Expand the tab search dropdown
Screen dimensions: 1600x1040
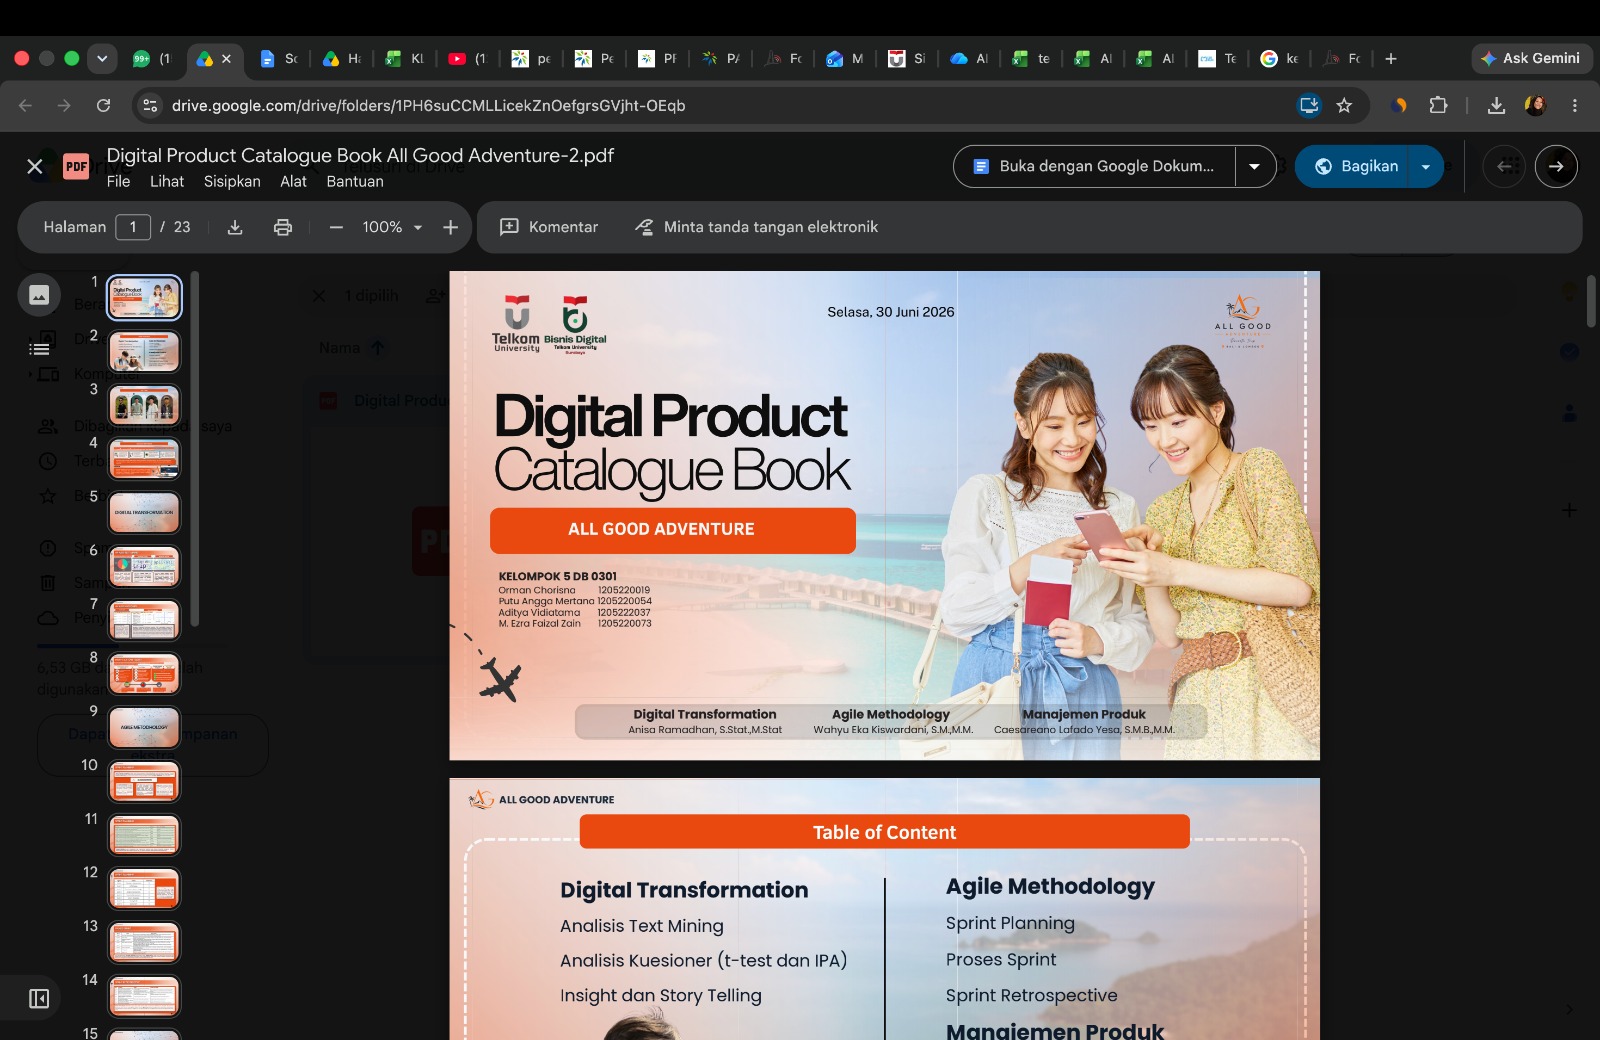102,58
